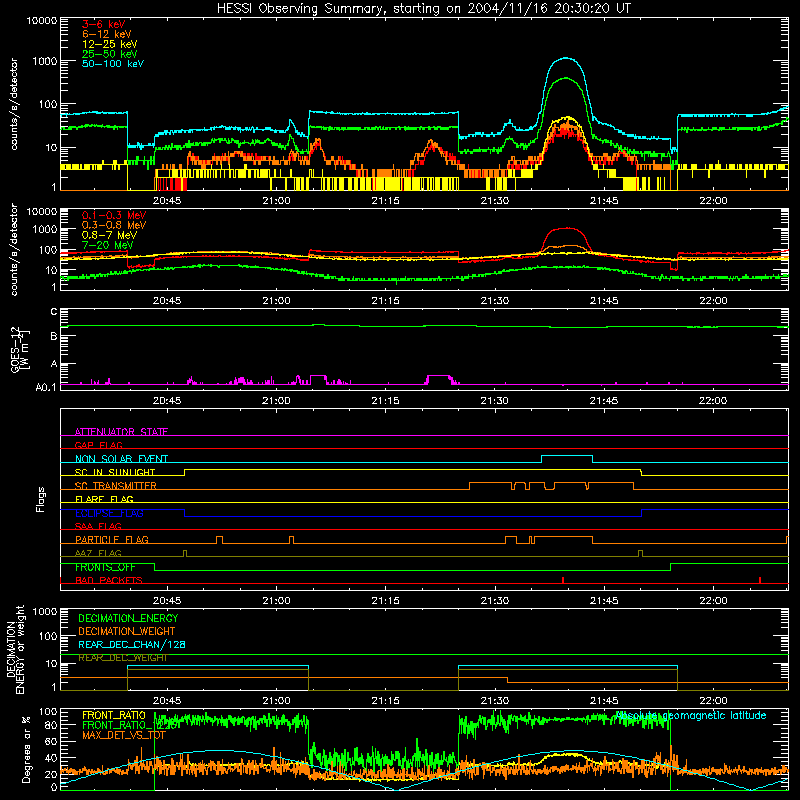The height and width of the screenshot is (800, 800).
Task: Click the DECIMATION_ENERGY legend label
Action: [x=128, y=618]
